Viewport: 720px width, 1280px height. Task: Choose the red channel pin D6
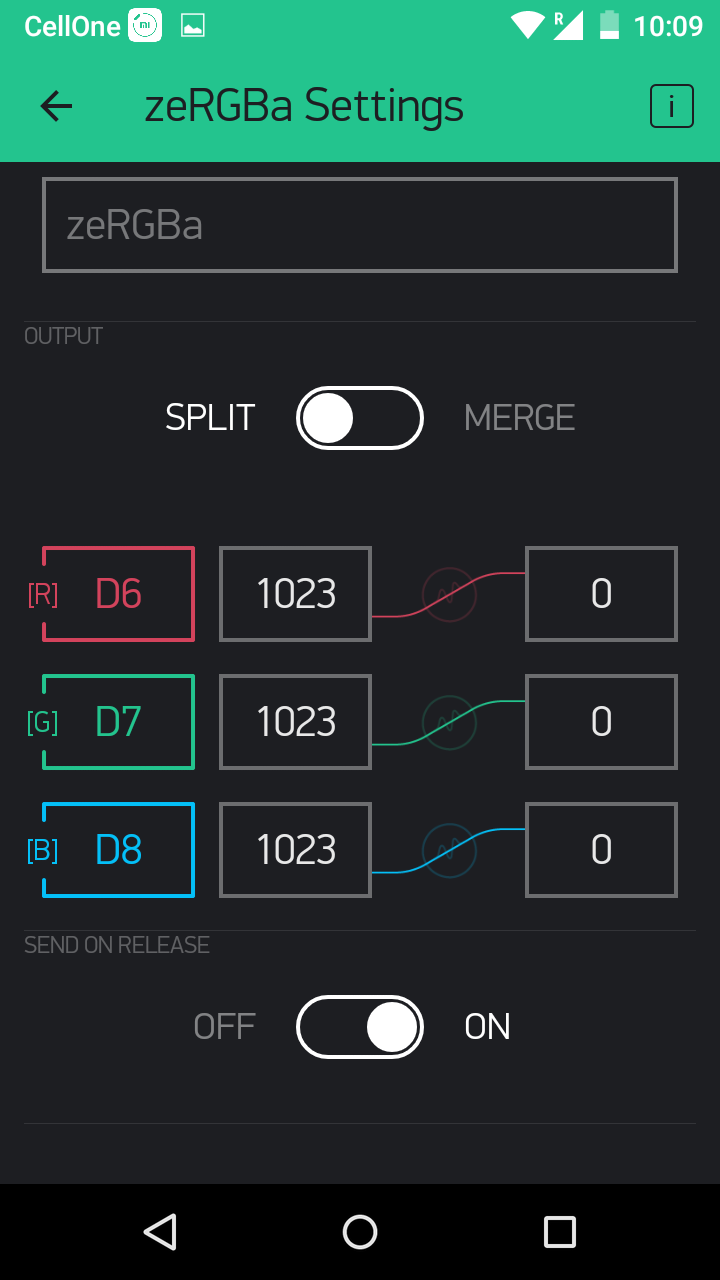[x=118, y=594]
